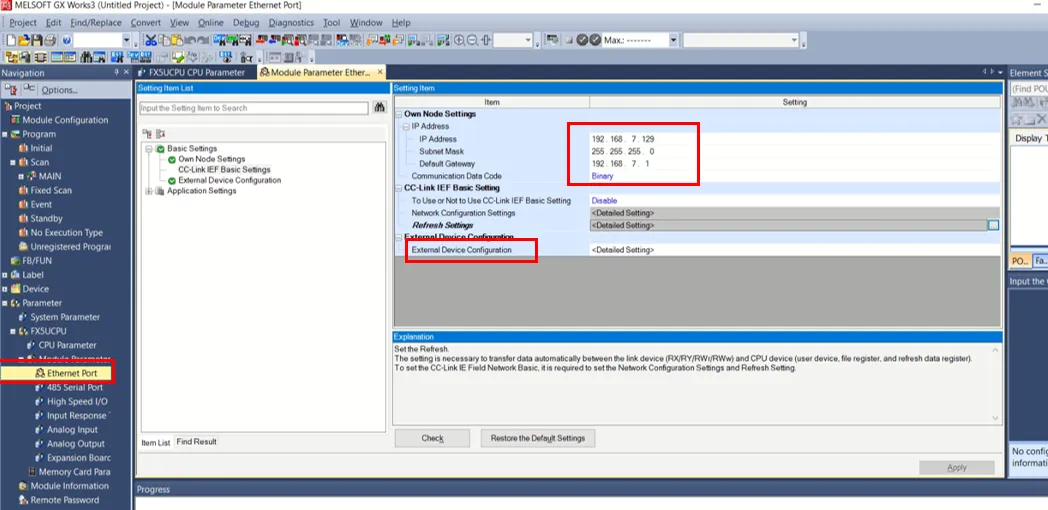Click the New project icon
The image size is (1048, 510).
click(11, 40)
